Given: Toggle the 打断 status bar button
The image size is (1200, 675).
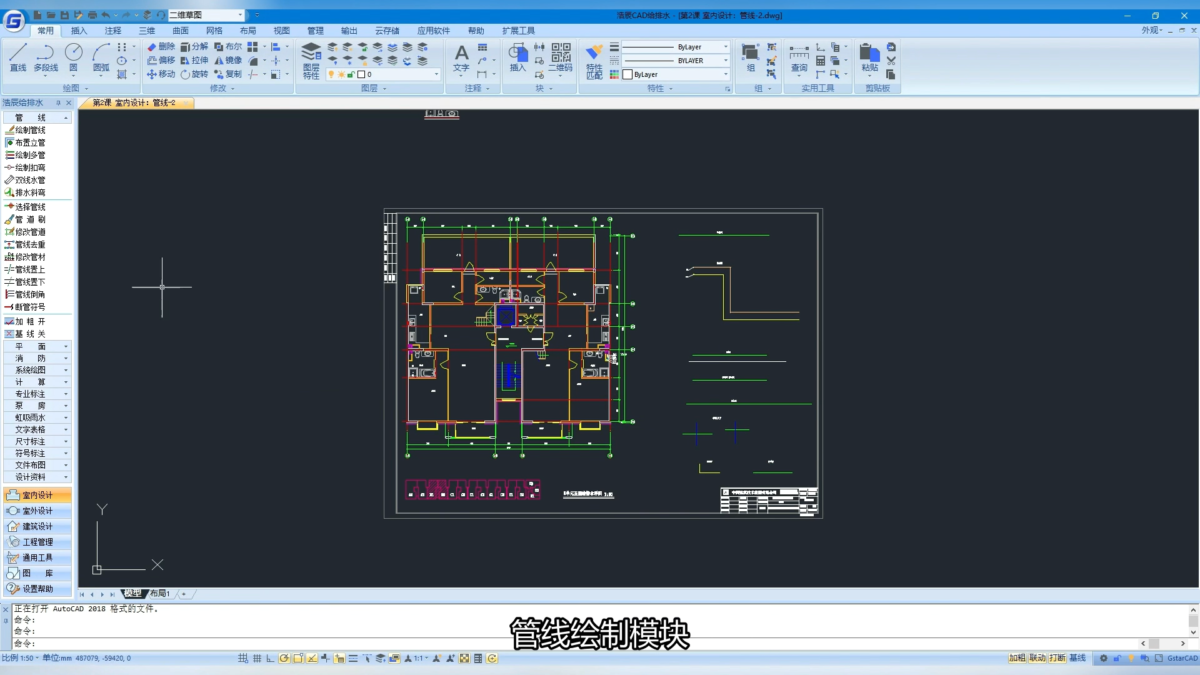Looking at the screenshot, I should pos(1057,658).
